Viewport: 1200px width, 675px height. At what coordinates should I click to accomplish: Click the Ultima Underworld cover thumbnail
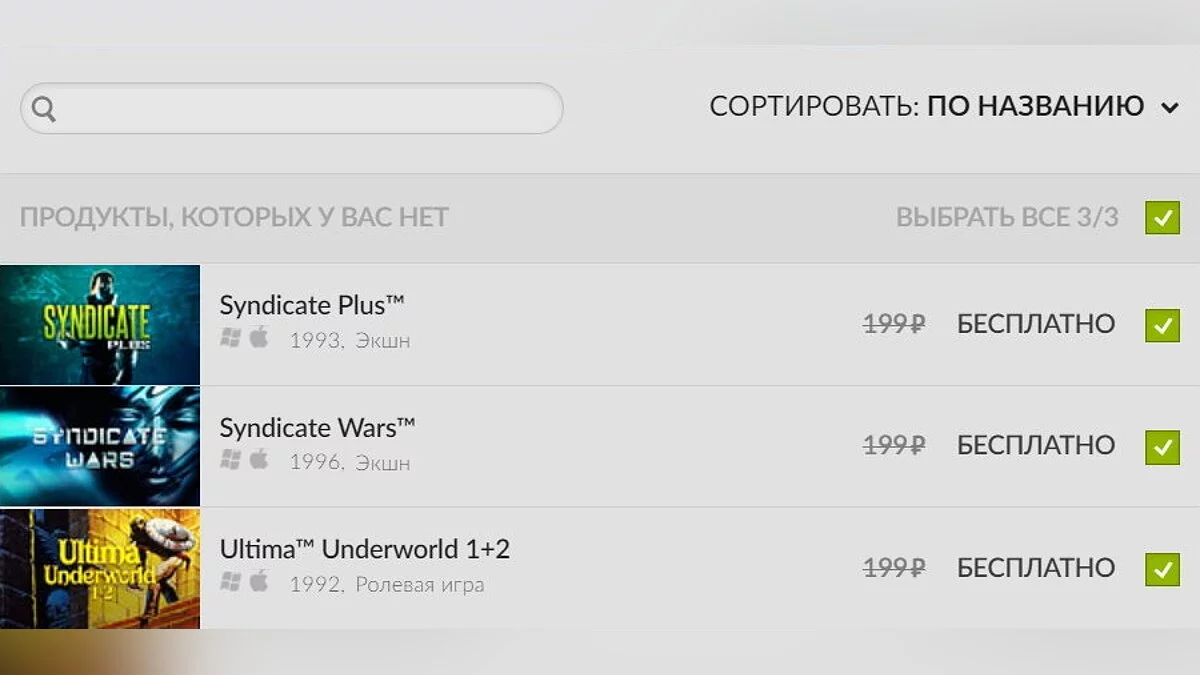100,568
